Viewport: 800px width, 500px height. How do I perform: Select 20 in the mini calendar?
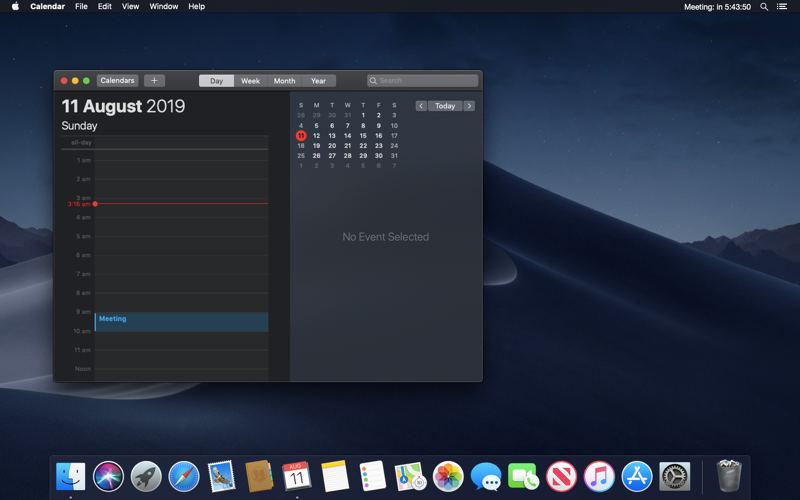[x=332, y=146]
